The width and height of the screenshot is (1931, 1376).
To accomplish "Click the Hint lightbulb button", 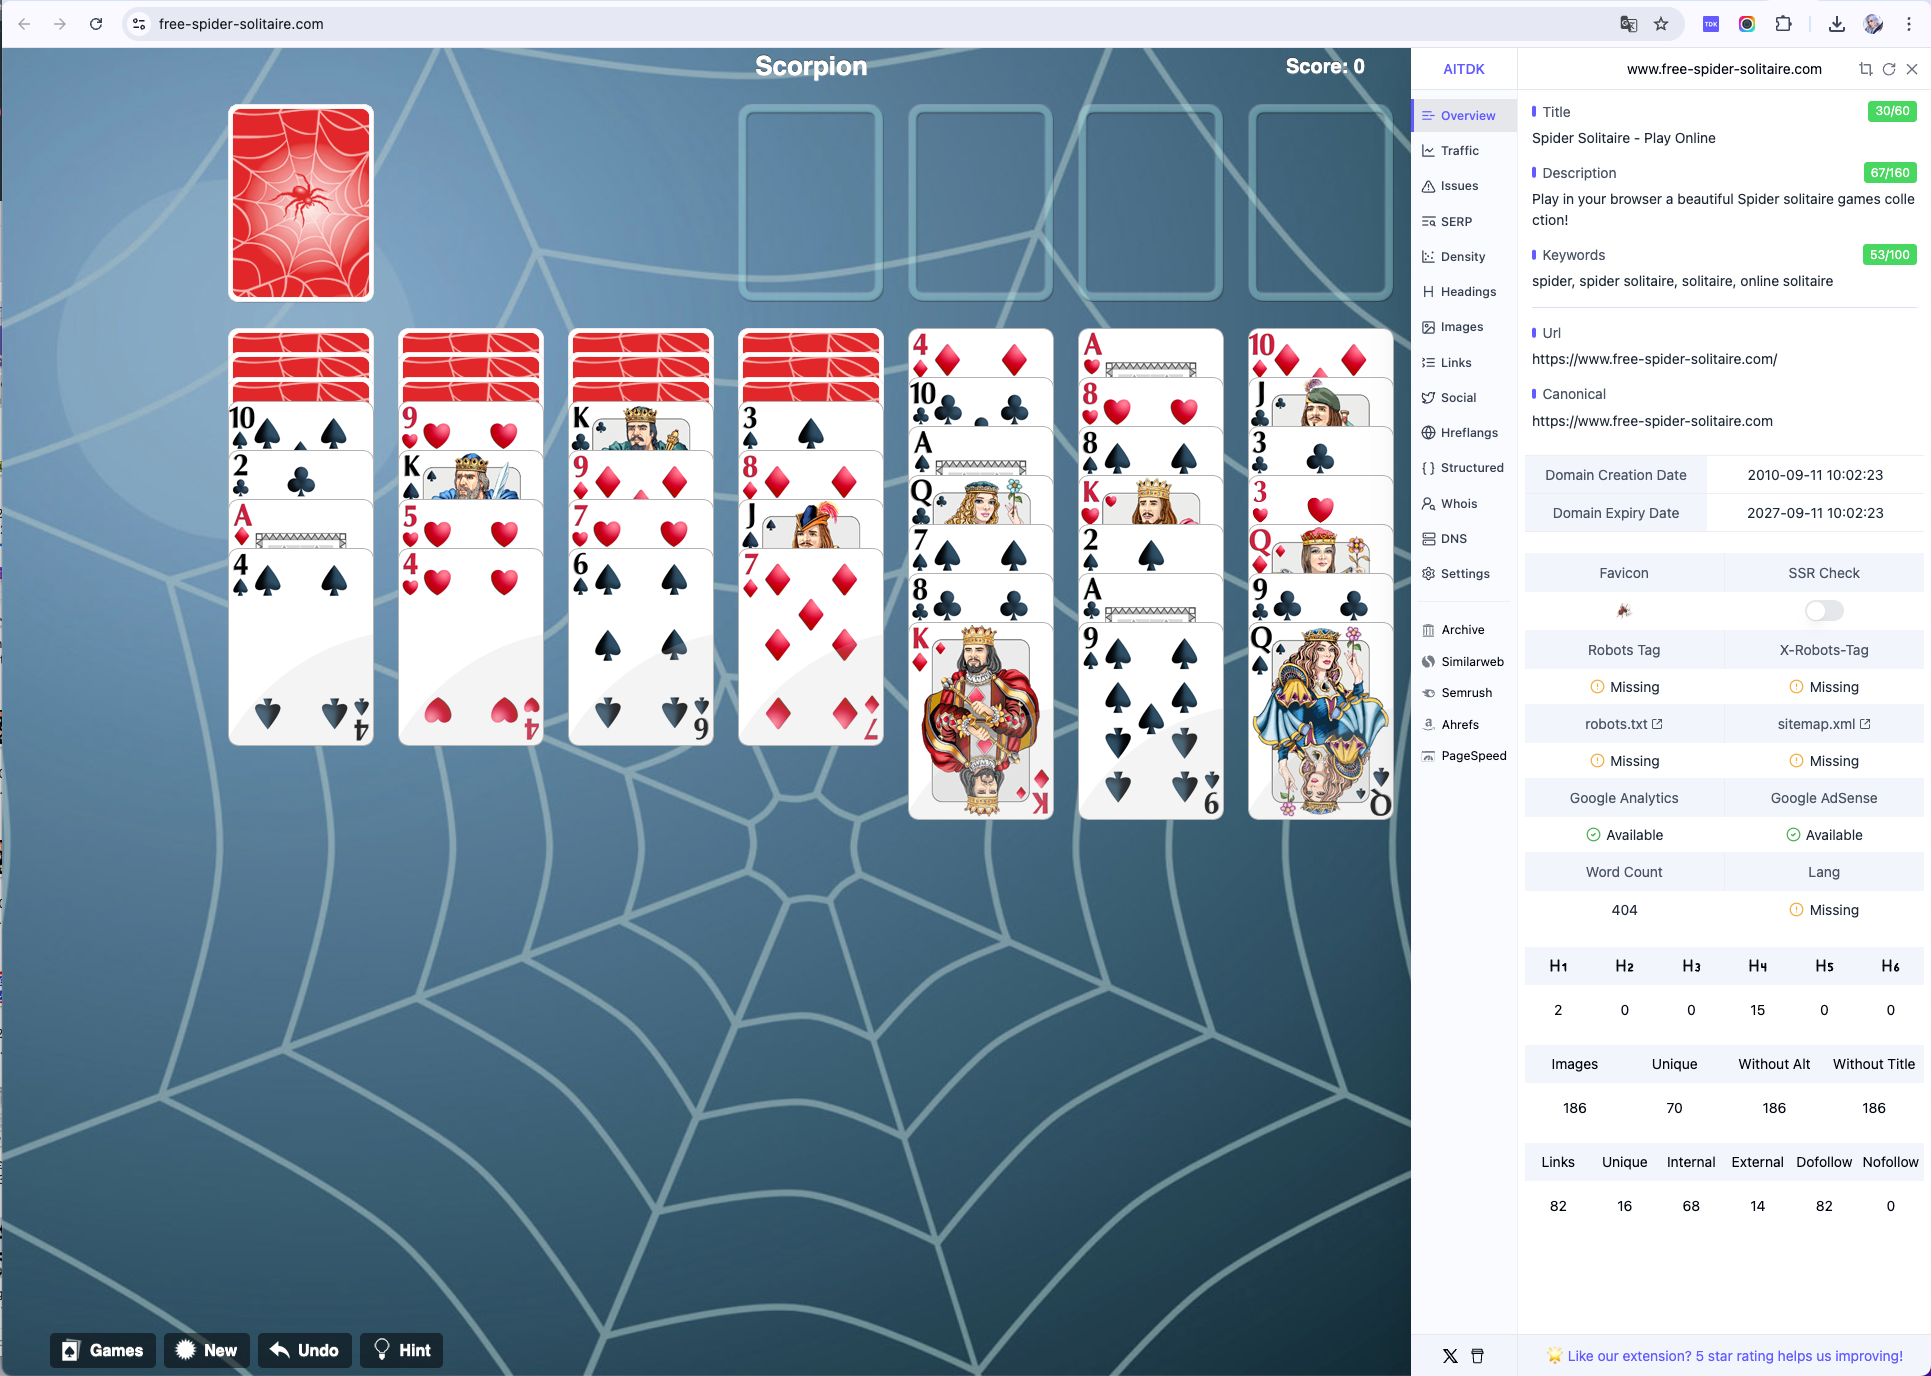I will [402, 1350].
